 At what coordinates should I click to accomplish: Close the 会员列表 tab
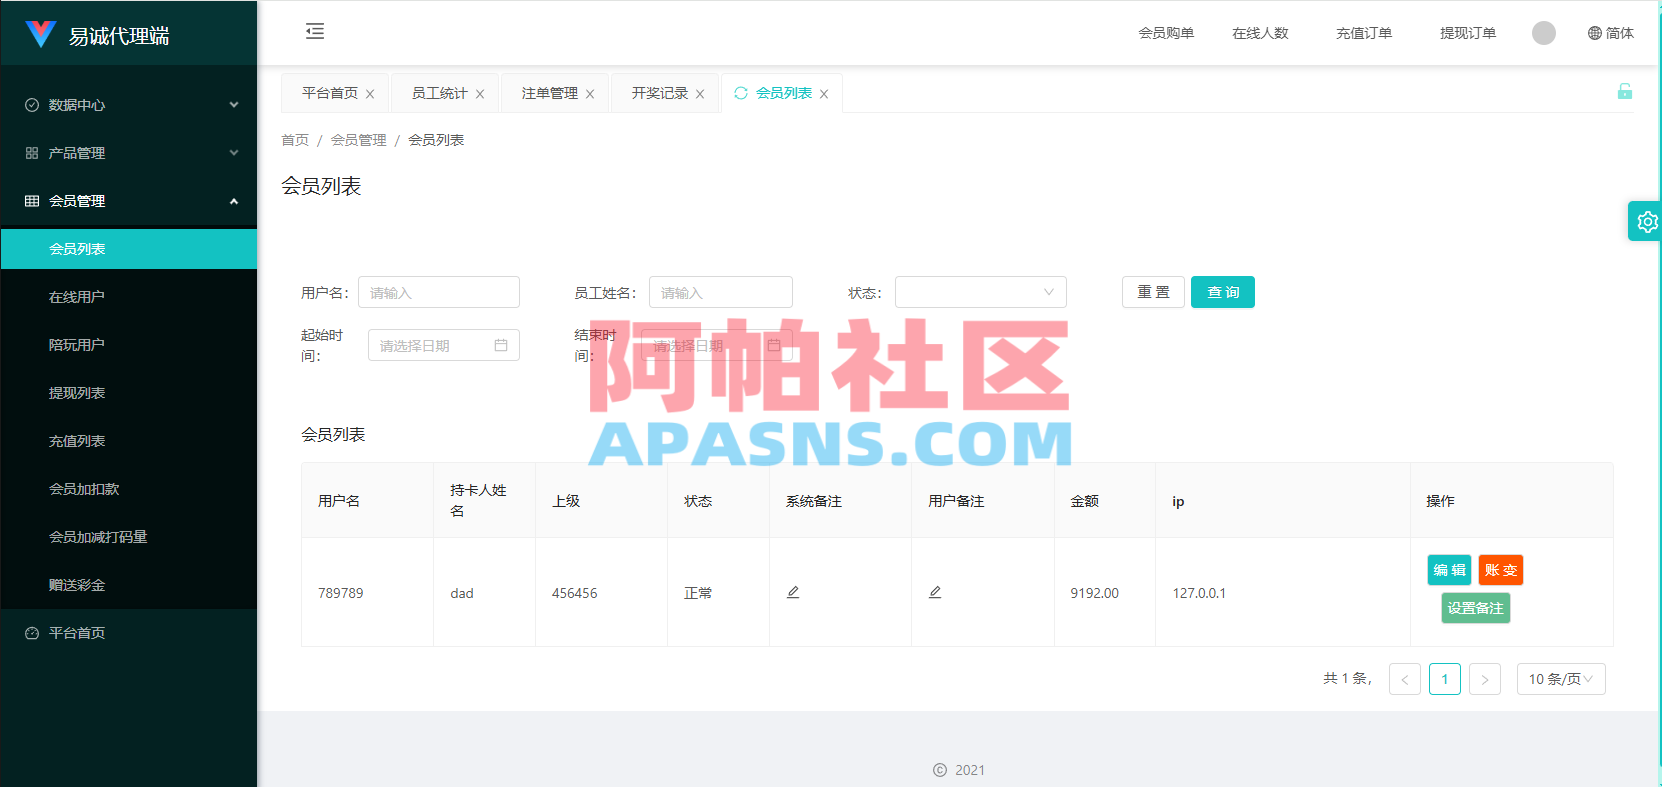[x=824, y=94]
